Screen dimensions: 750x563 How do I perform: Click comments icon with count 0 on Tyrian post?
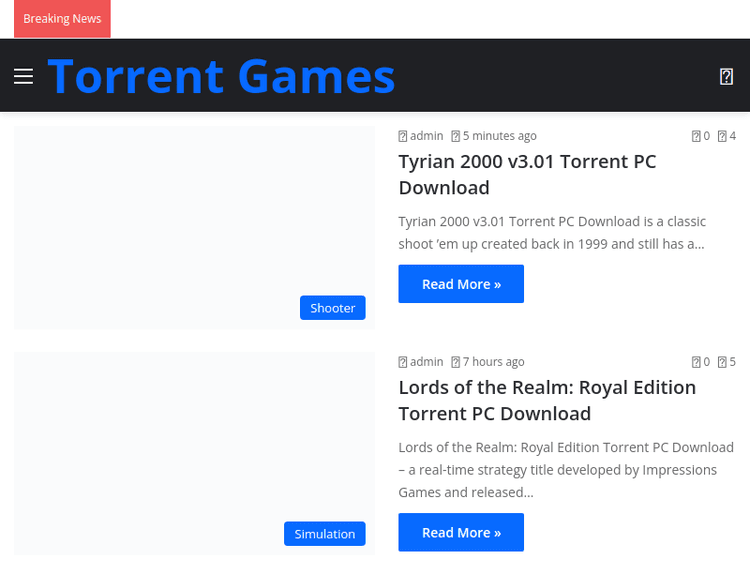tap(696, 136)
